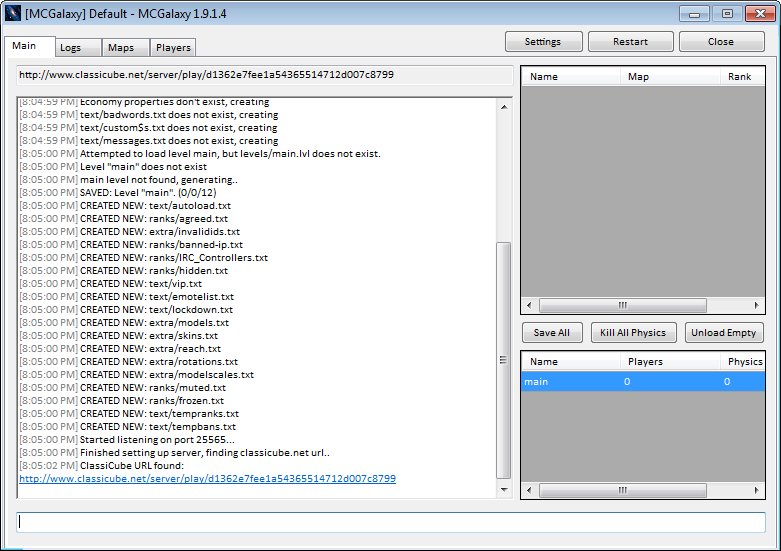This screenshot has height=551, width=781.
Task: Click the server URL text field at top
Action: (264, 75)
